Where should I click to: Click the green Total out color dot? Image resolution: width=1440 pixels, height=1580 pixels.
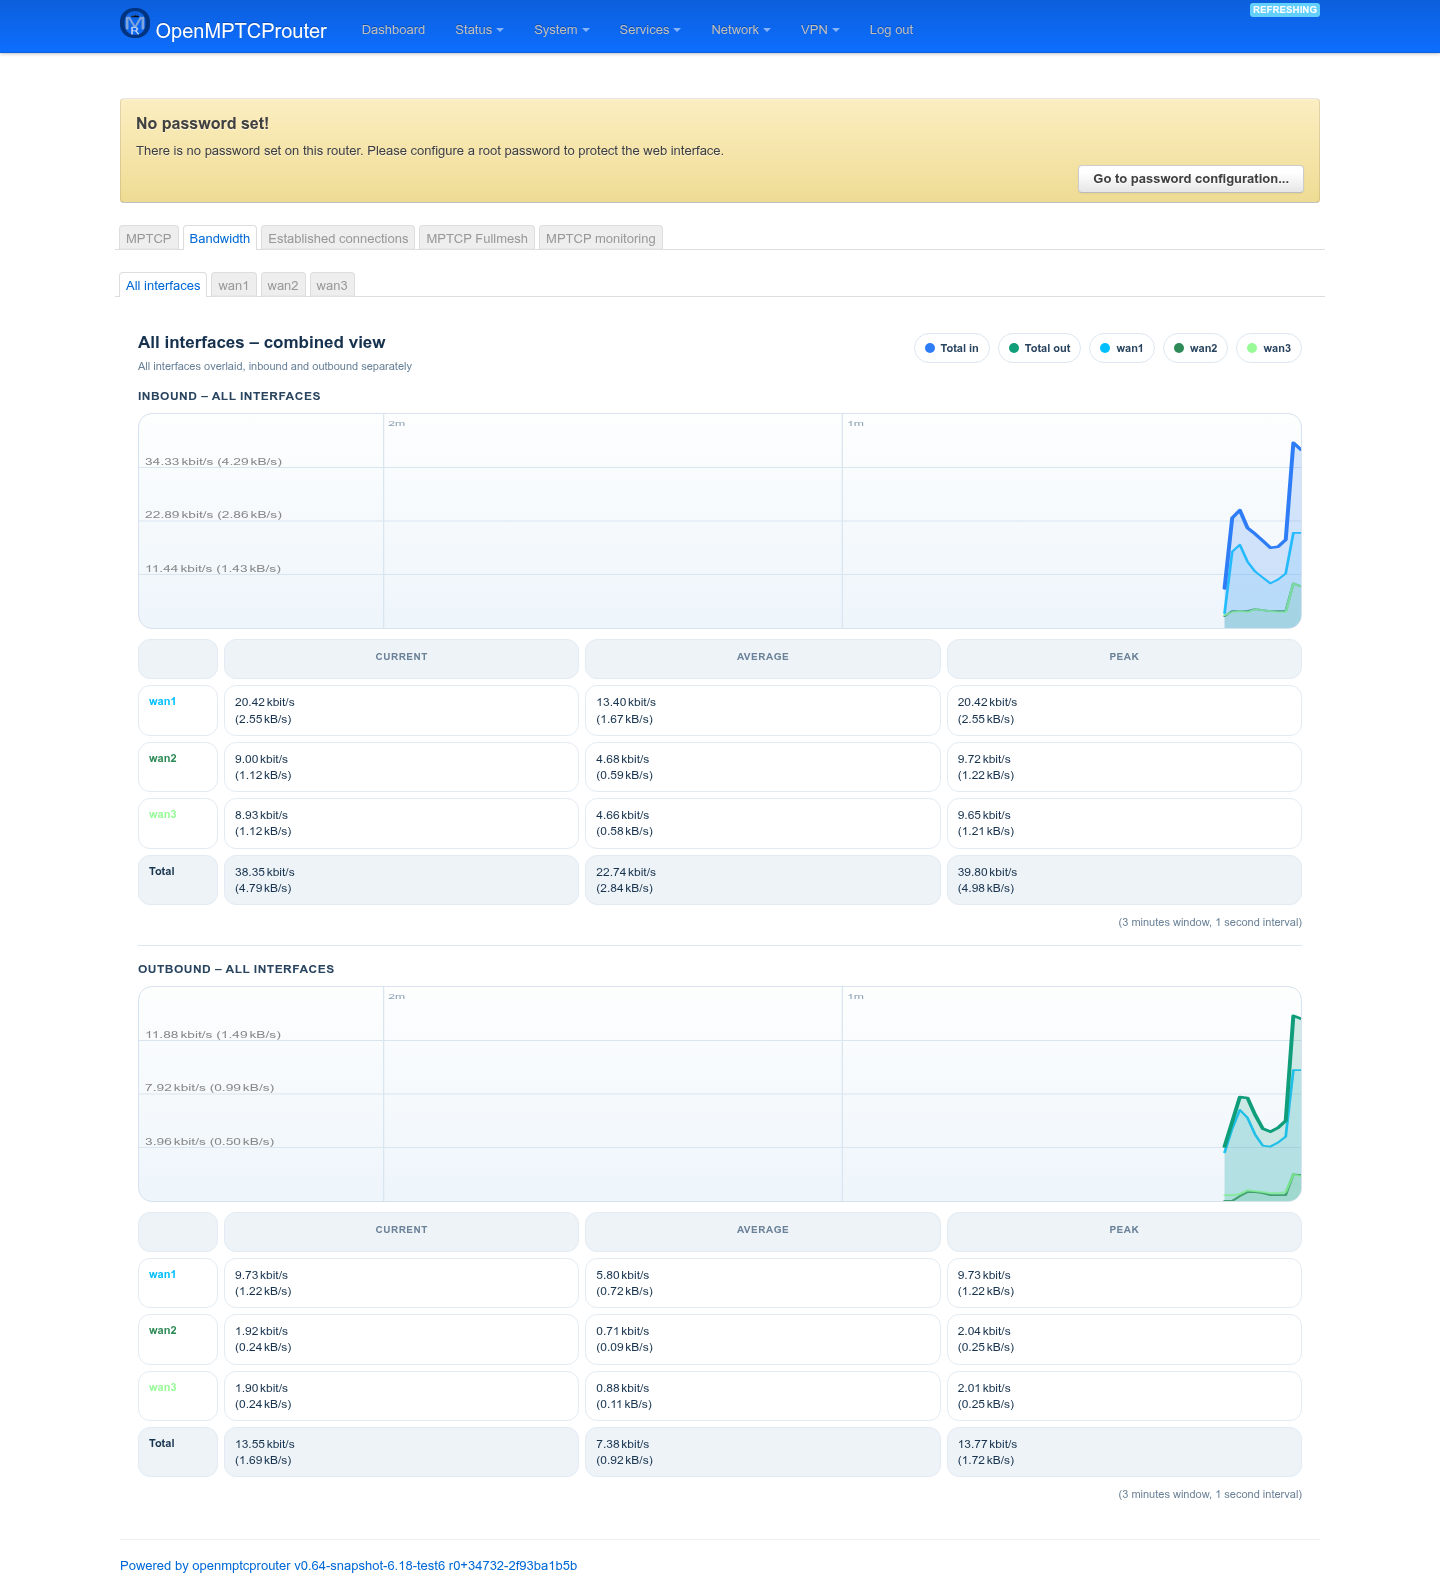tap(1014, 348)
